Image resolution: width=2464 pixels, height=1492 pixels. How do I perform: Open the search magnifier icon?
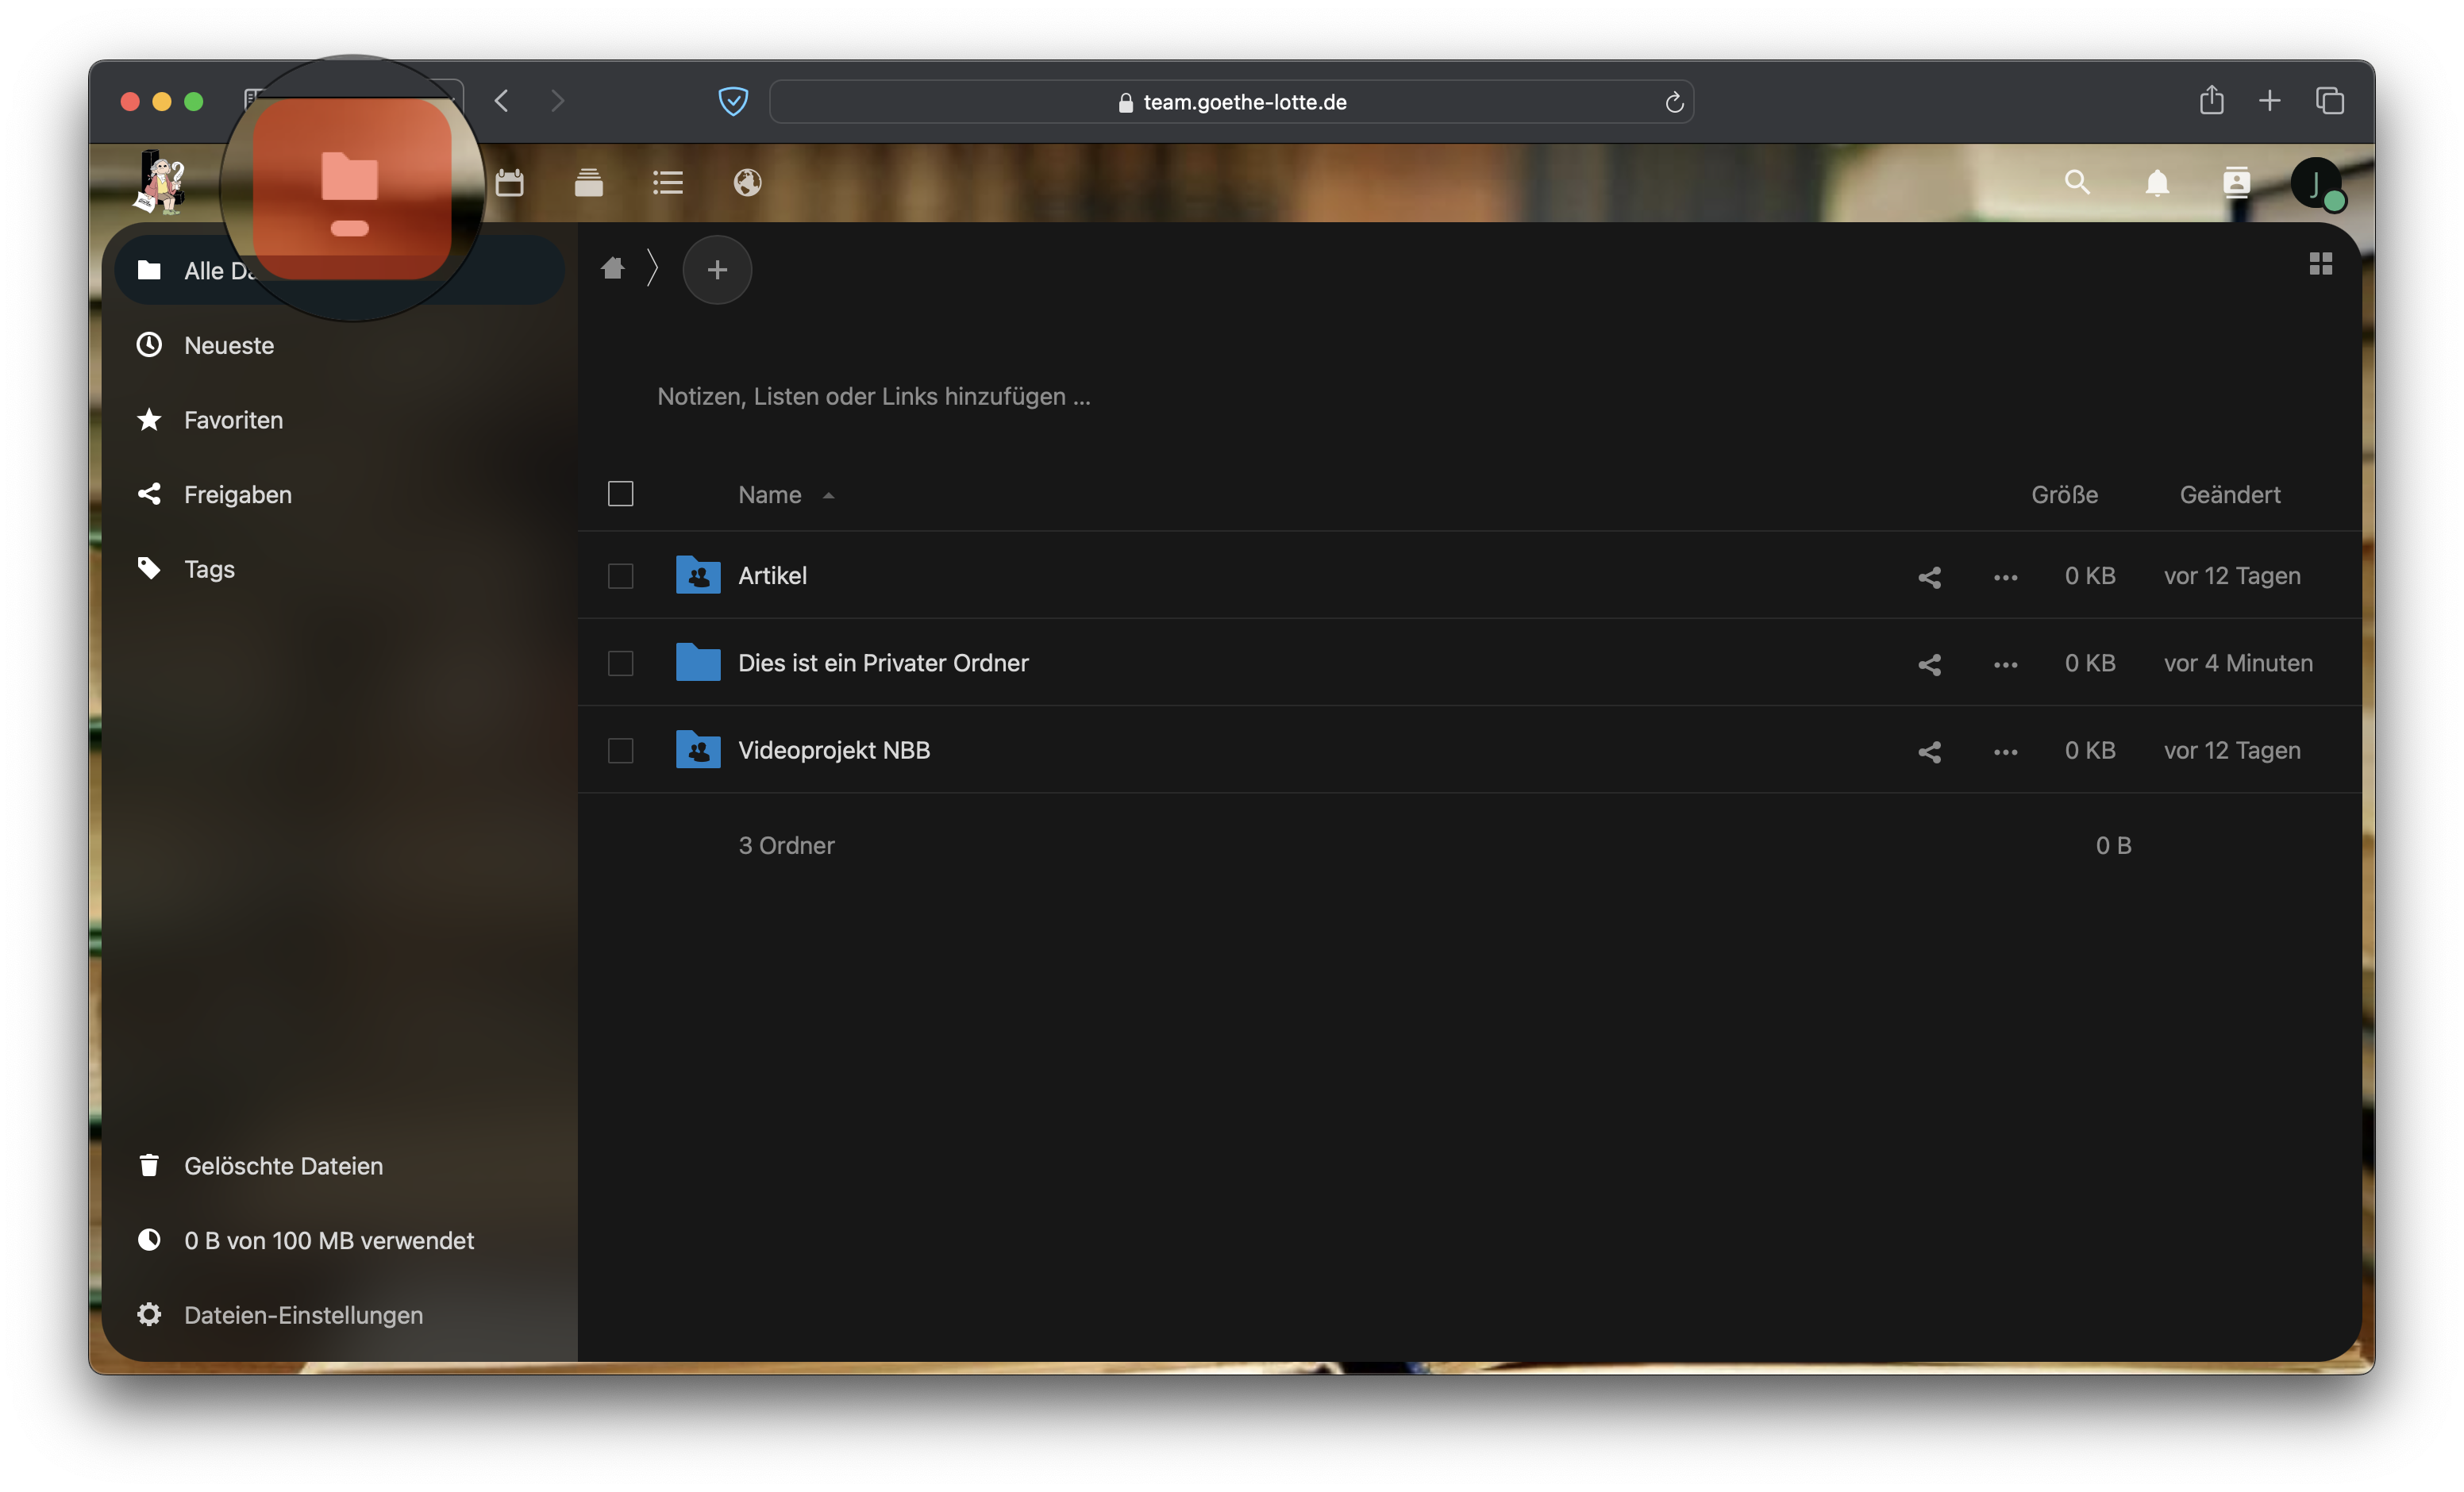2077,183
